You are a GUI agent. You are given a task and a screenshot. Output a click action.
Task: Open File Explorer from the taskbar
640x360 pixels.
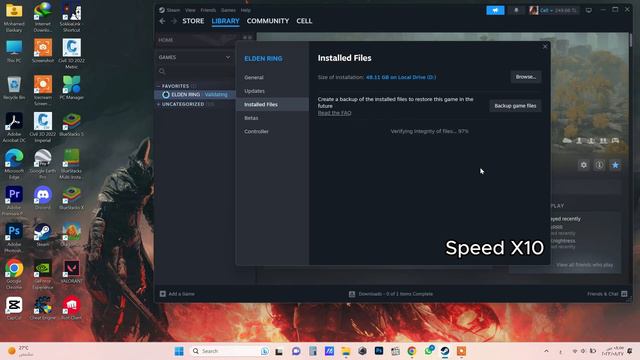click(x=346, y=351)
